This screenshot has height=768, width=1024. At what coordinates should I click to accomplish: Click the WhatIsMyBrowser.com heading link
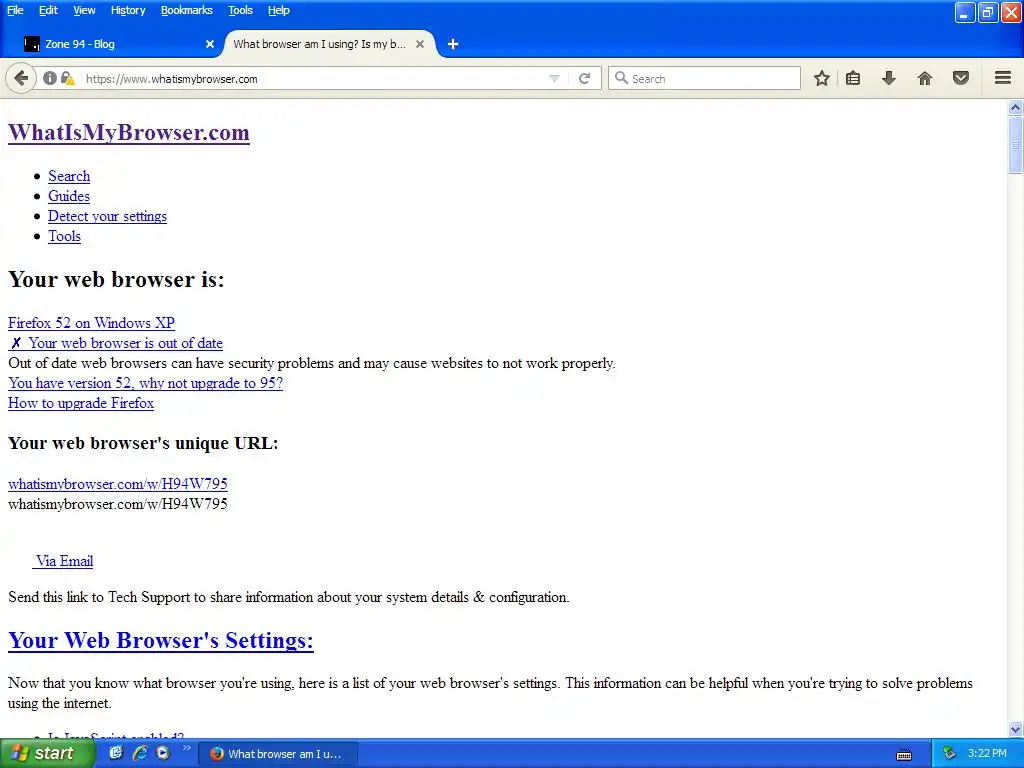pyautogui.click(x=129, y=133)
